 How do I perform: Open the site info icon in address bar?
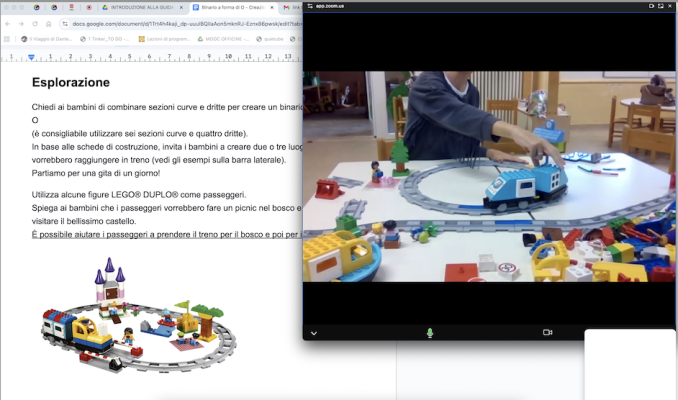pos(65,23)
